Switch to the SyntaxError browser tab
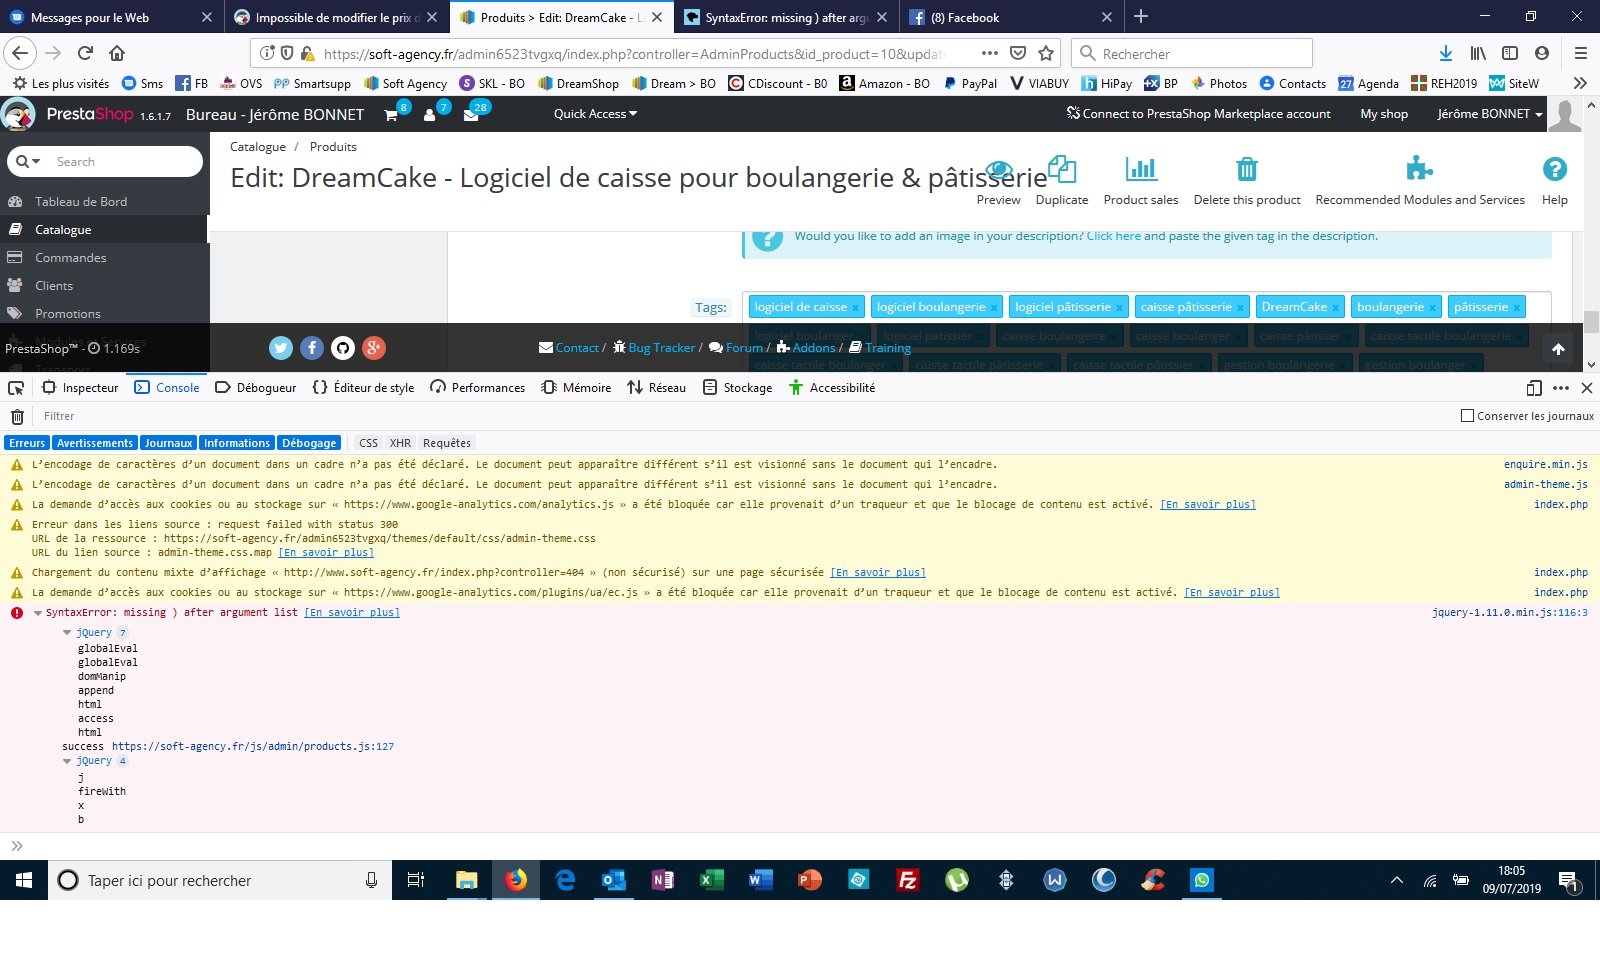 pyautogui.click(x=787, y=17)
